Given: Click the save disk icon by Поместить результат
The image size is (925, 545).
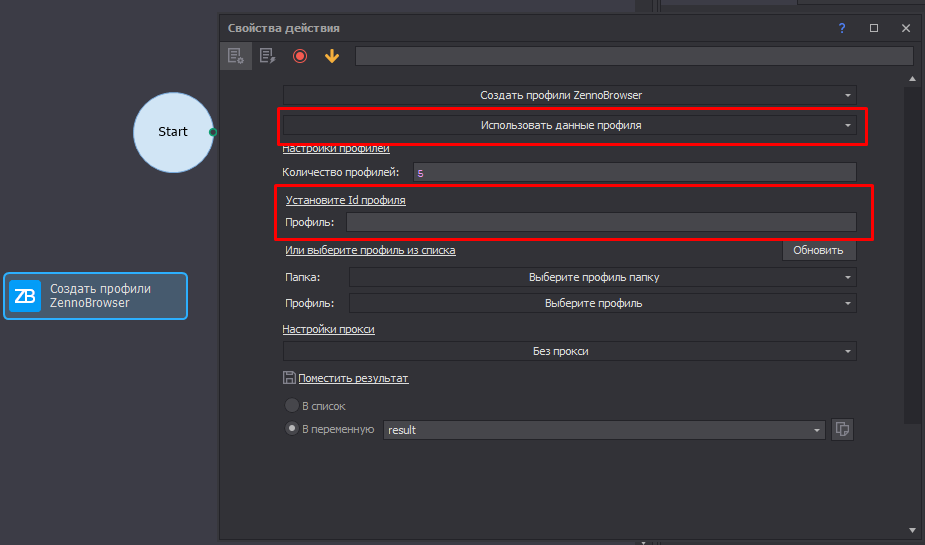Looking at the screenshot, I should (289, 378).
